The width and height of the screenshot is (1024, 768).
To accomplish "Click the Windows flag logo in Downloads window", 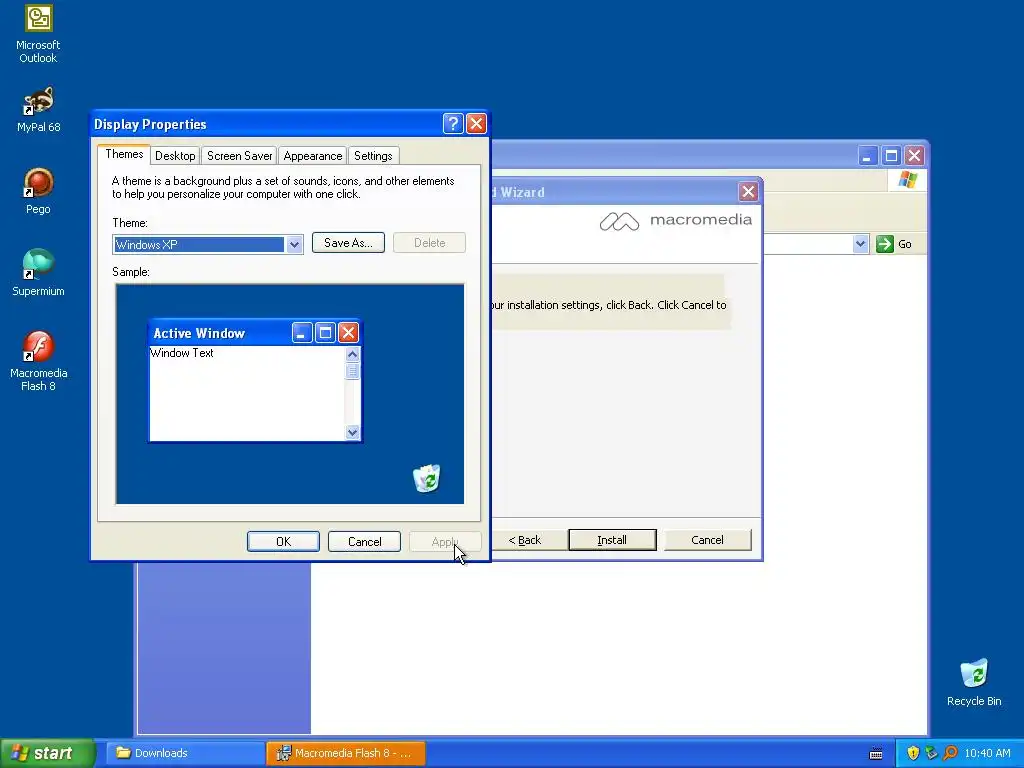I will [907, 180].
